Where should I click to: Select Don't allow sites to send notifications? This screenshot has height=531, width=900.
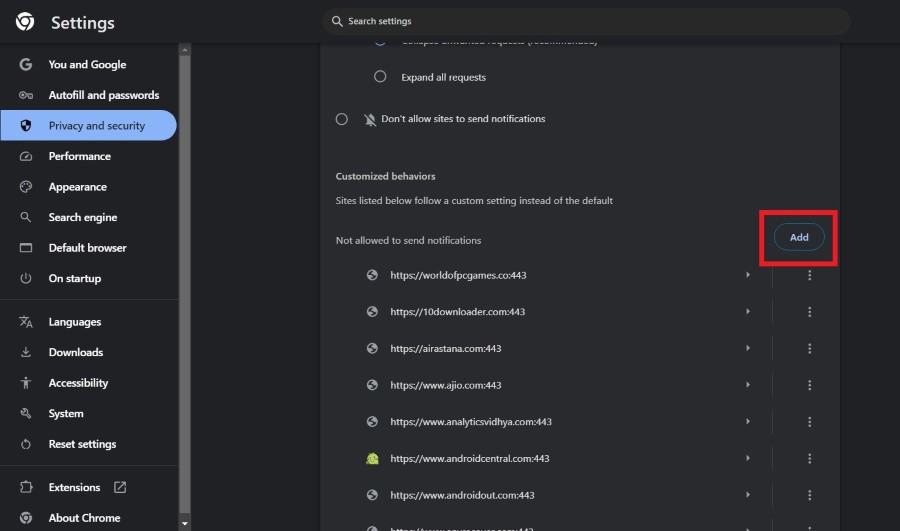click(342, 119)
